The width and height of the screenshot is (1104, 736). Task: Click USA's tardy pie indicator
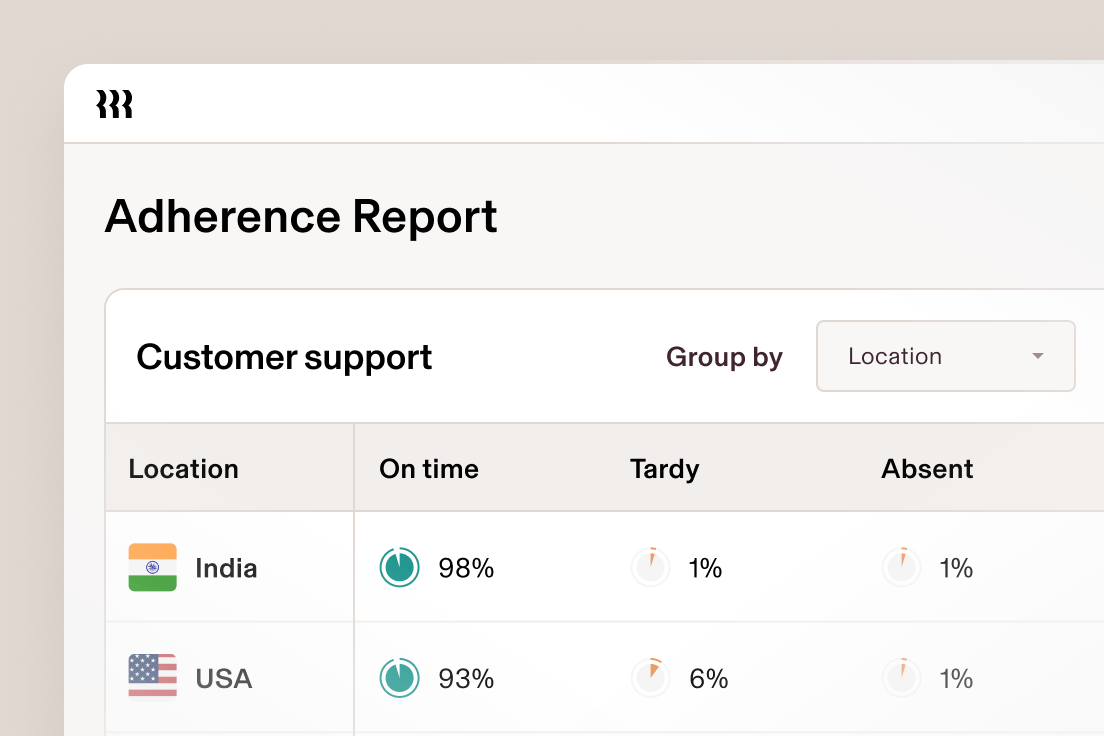650,678
